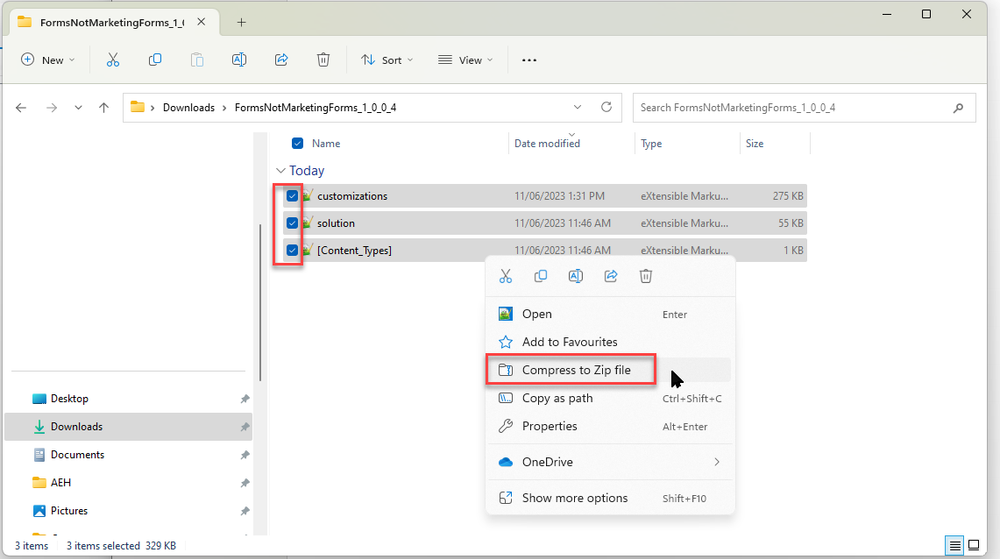Uncheck the [Content_Types] file checkbox
Screen dimensions: 1000x559
coord(292,250)
